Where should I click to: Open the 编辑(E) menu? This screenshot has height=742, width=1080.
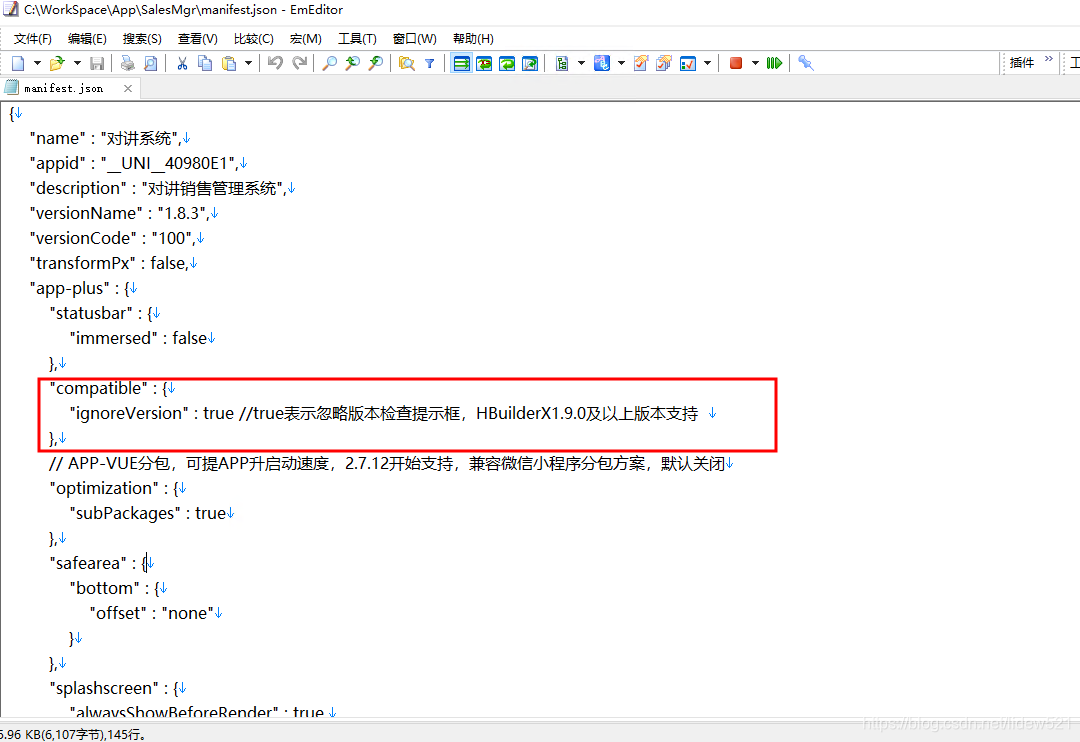[x=87, y=39]
